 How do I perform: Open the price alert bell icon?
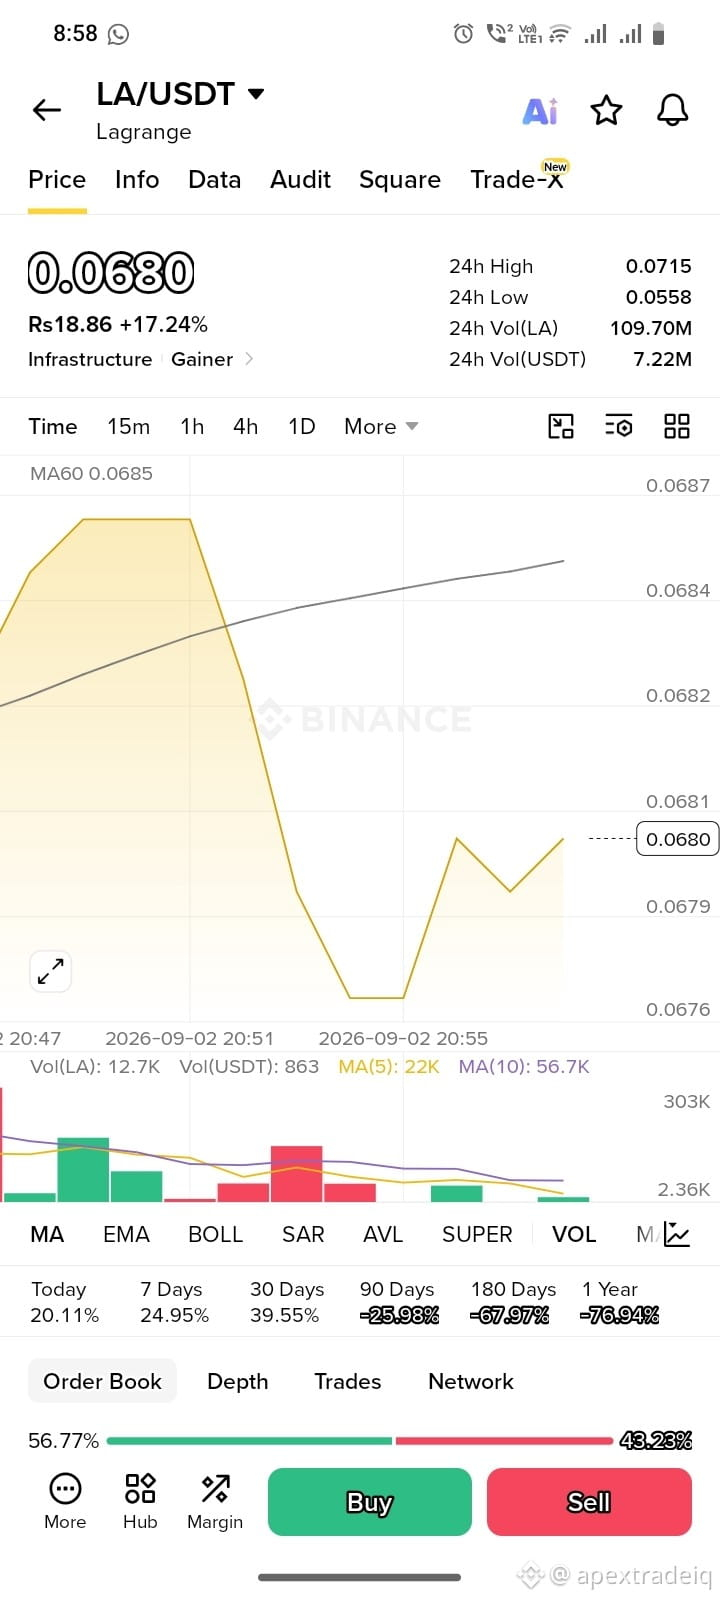coord(673,110)
